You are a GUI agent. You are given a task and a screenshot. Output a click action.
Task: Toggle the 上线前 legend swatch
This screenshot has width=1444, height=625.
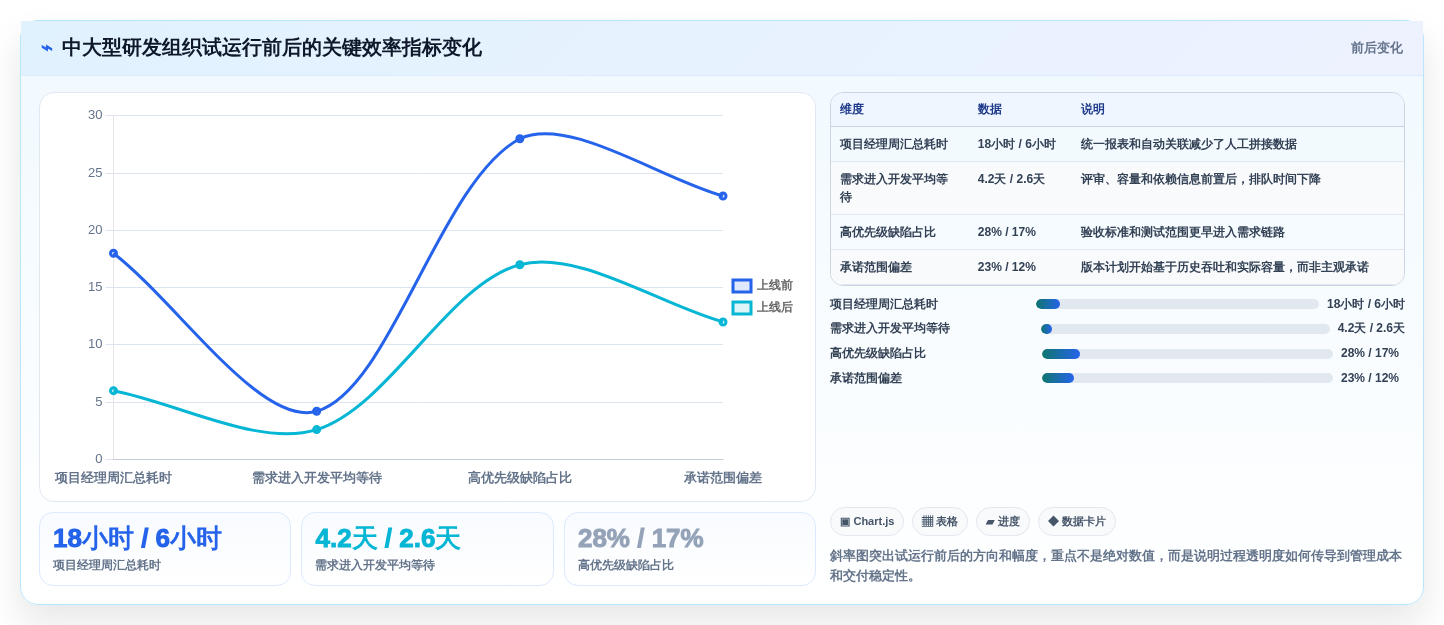click(x=742, y=286)
